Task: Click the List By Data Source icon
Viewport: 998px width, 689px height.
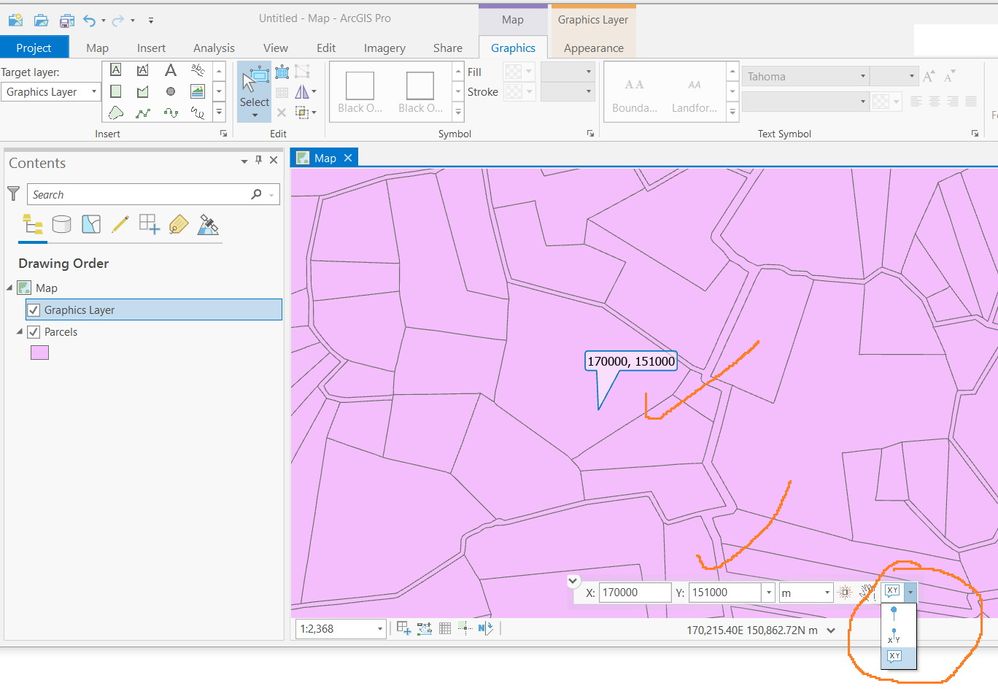Action: 61,224
